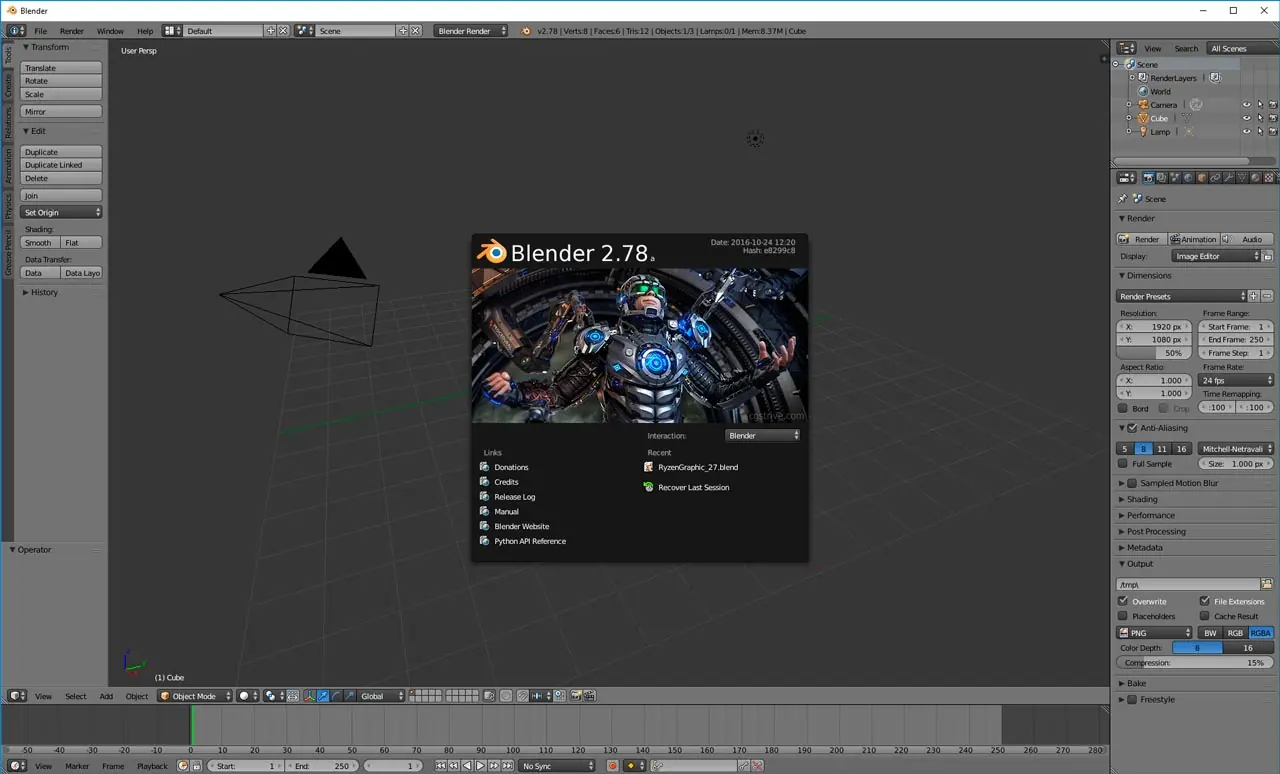Enable the Full Sample checkbox
The height and width of the screenshot is (774, 1280).
(1123, 464)
